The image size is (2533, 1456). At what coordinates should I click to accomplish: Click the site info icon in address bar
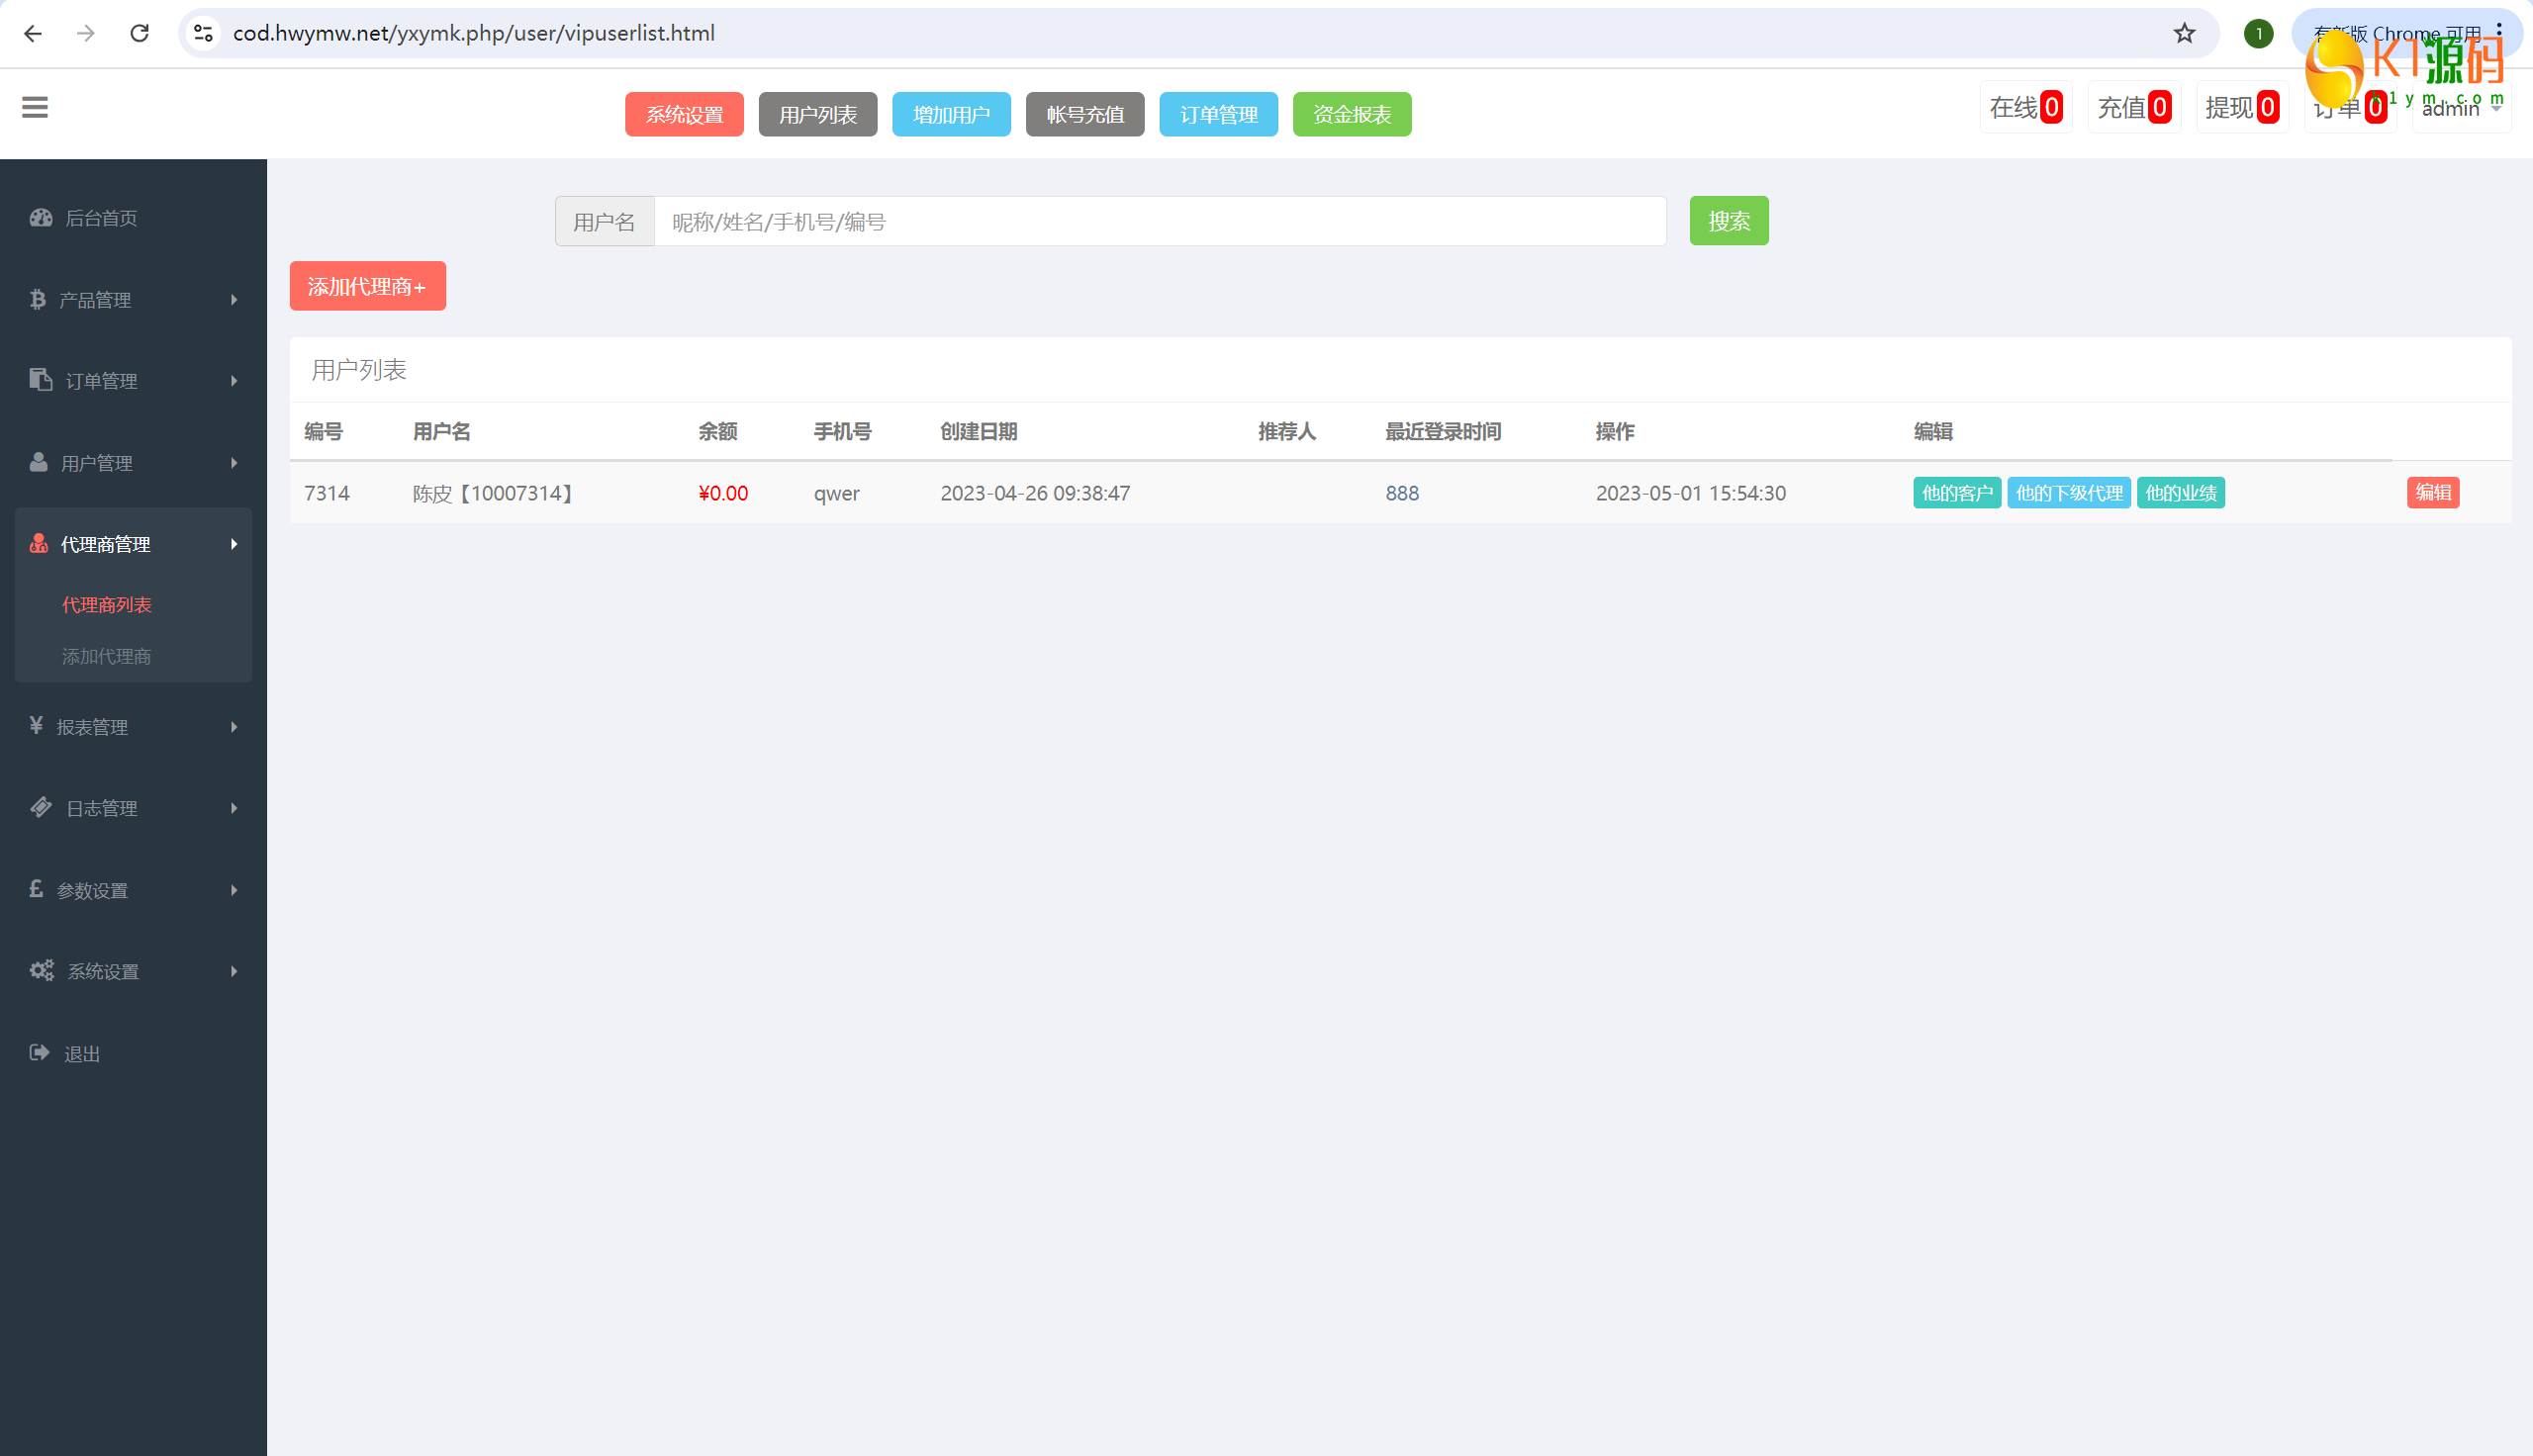coord(204,33)
